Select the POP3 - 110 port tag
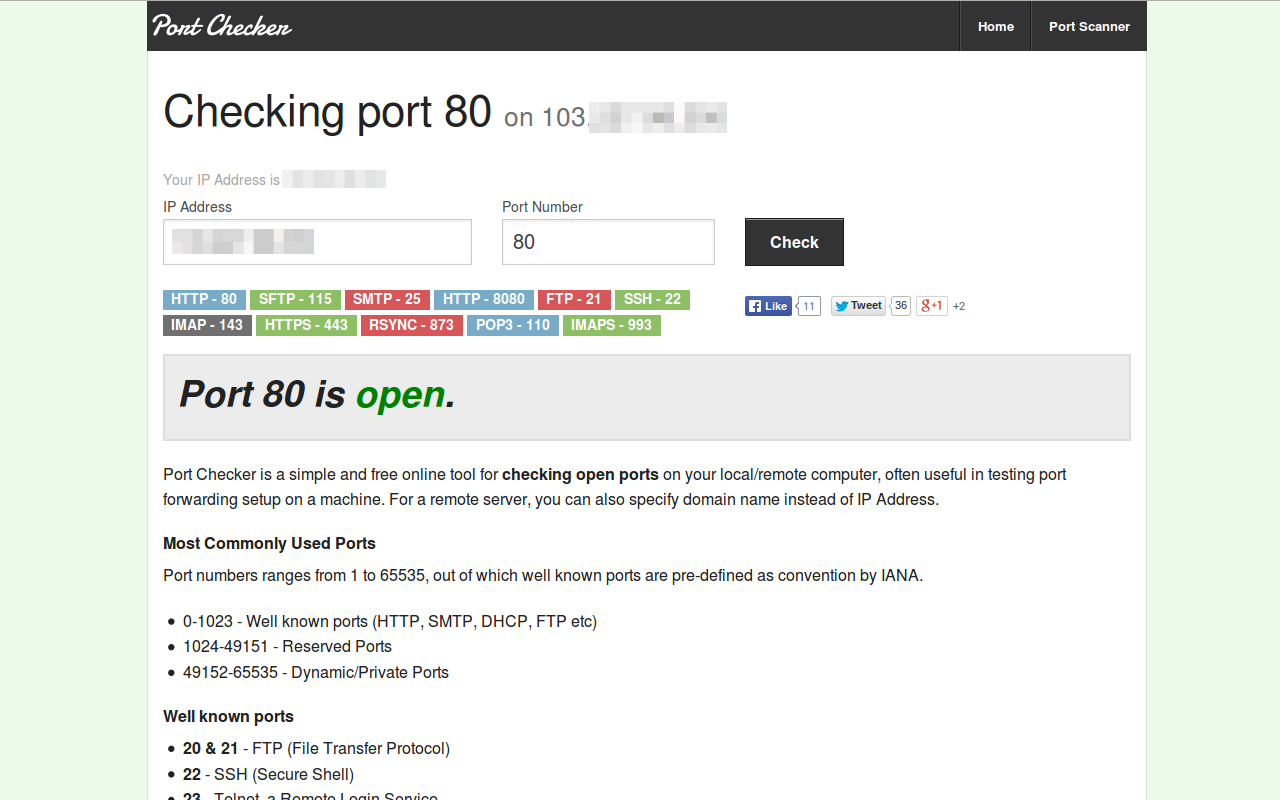 coord(513,325)
